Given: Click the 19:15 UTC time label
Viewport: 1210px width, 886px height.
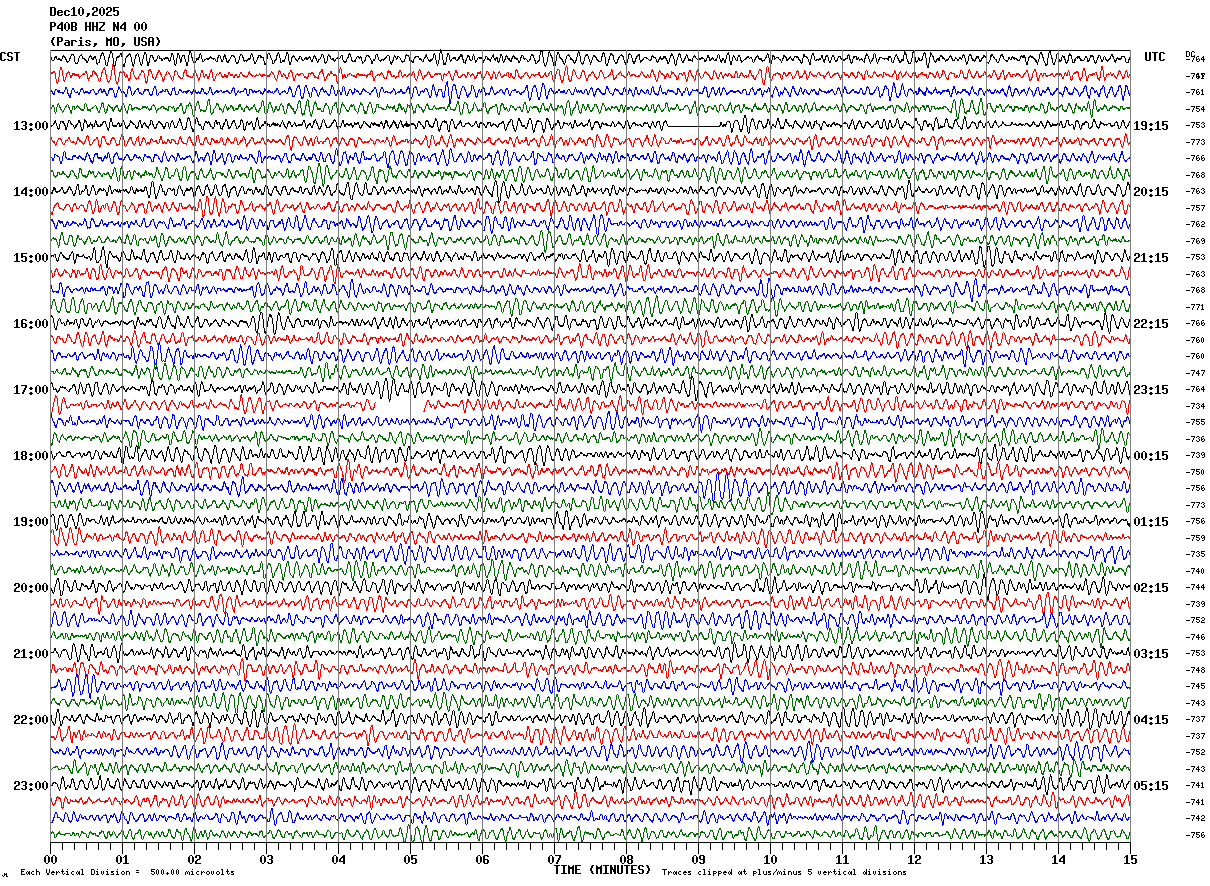Looking at the screenshot, I should click(1151, 126).
